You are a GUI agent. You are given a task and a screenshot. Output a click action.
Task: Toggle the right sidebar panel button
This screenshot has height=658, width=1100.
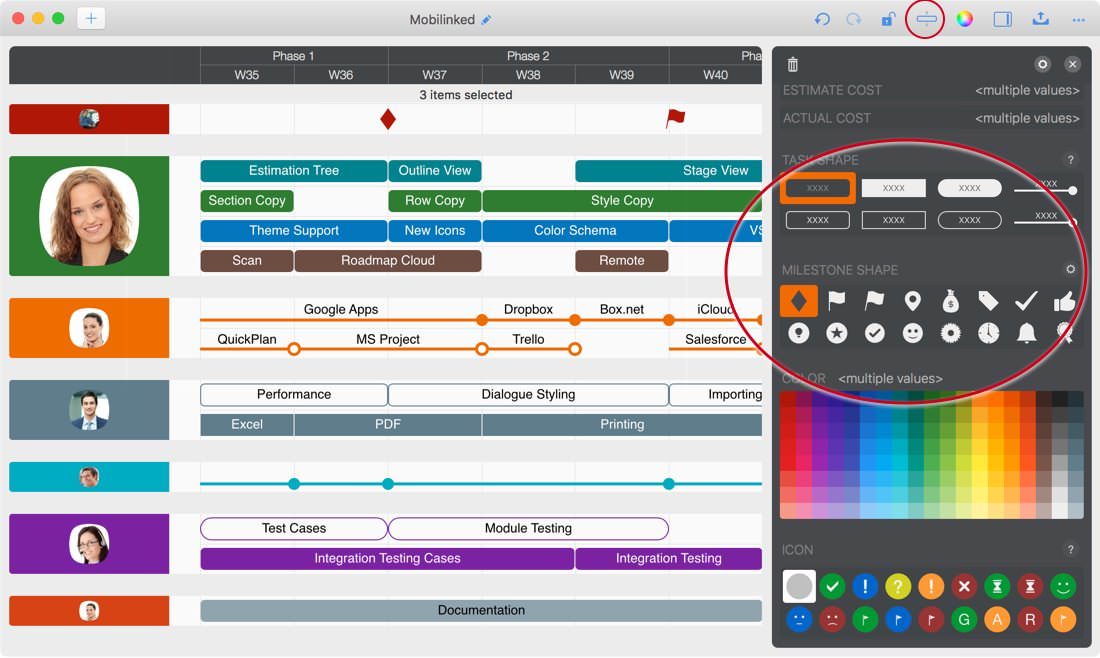pyautogui.click(x=1002, y=19)
